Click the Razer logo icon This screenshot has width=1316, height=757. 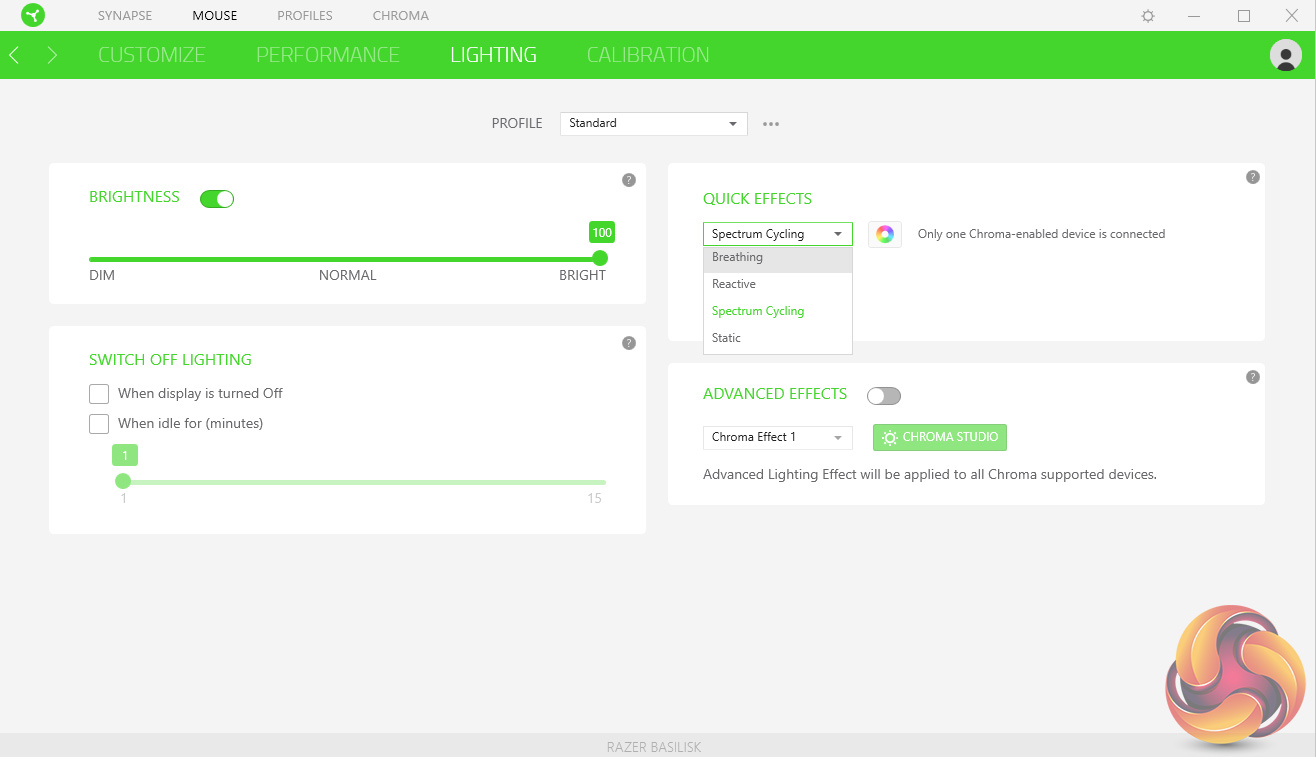click(33, 16)
